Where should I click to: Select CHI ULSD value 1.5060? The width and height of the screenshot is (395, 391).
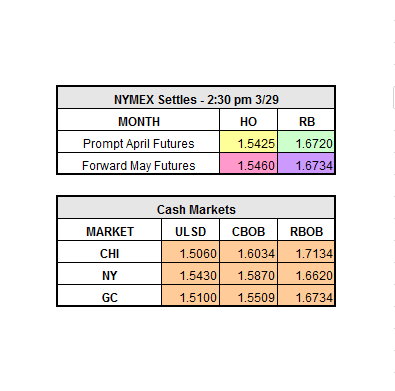point(190,253)
